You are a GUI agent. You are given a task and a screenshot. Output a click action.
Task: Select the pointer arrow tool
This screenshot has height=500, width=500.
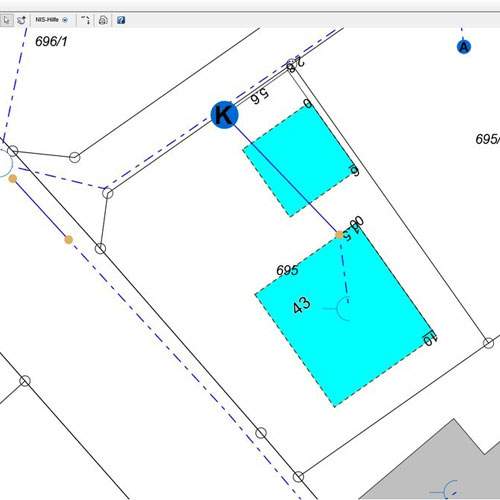[6, 20]
